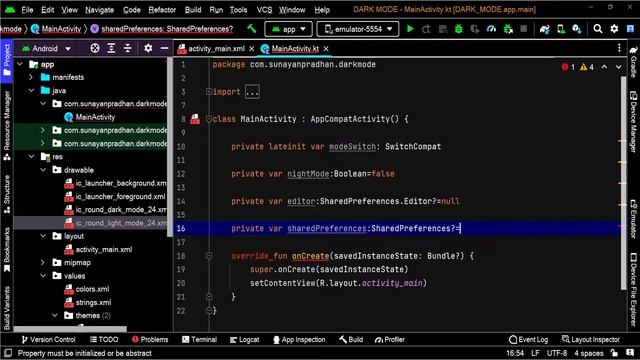640x360 pixels.
Task: Collapse the values folder
Action: point(43,276)
